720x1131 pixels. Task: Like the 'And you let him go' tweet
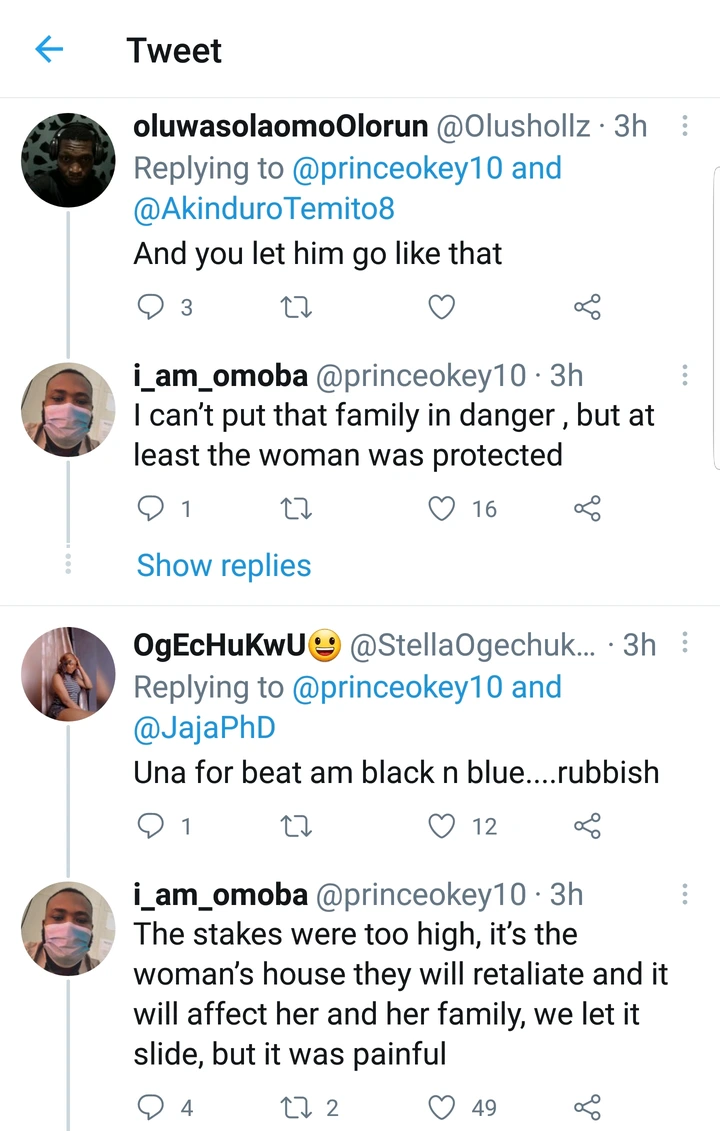(x=442, y=308)
